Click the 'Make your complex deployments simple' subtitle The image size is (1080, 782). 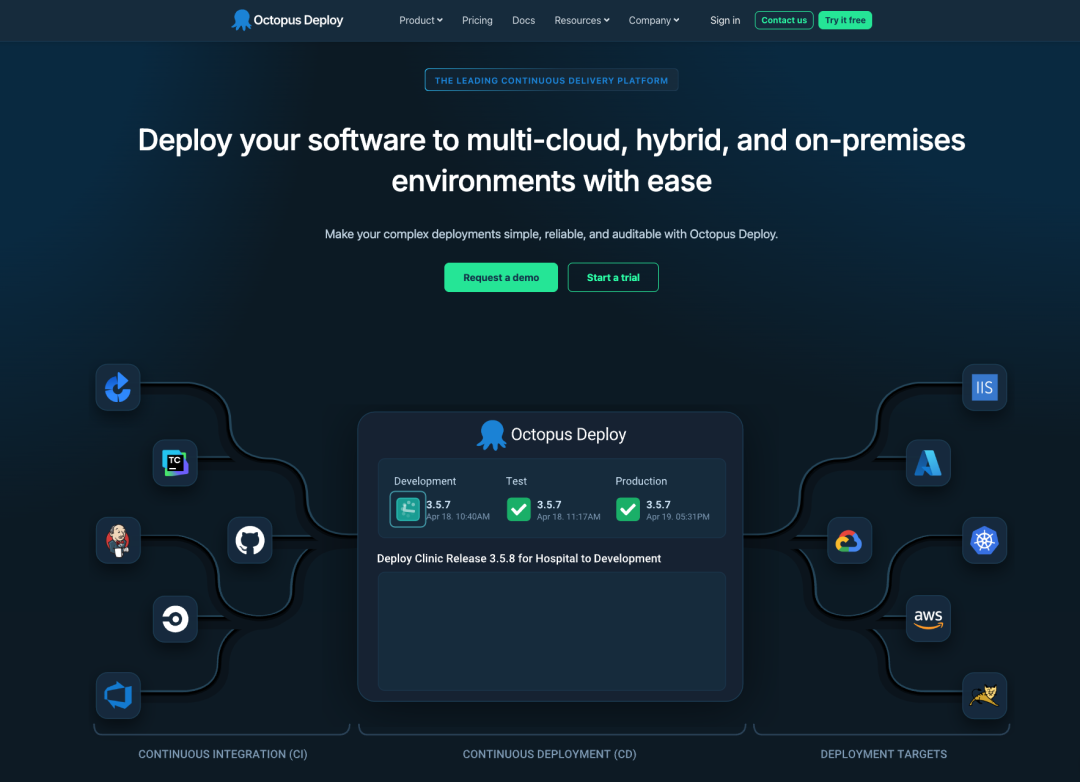click(x=551, y=234)
